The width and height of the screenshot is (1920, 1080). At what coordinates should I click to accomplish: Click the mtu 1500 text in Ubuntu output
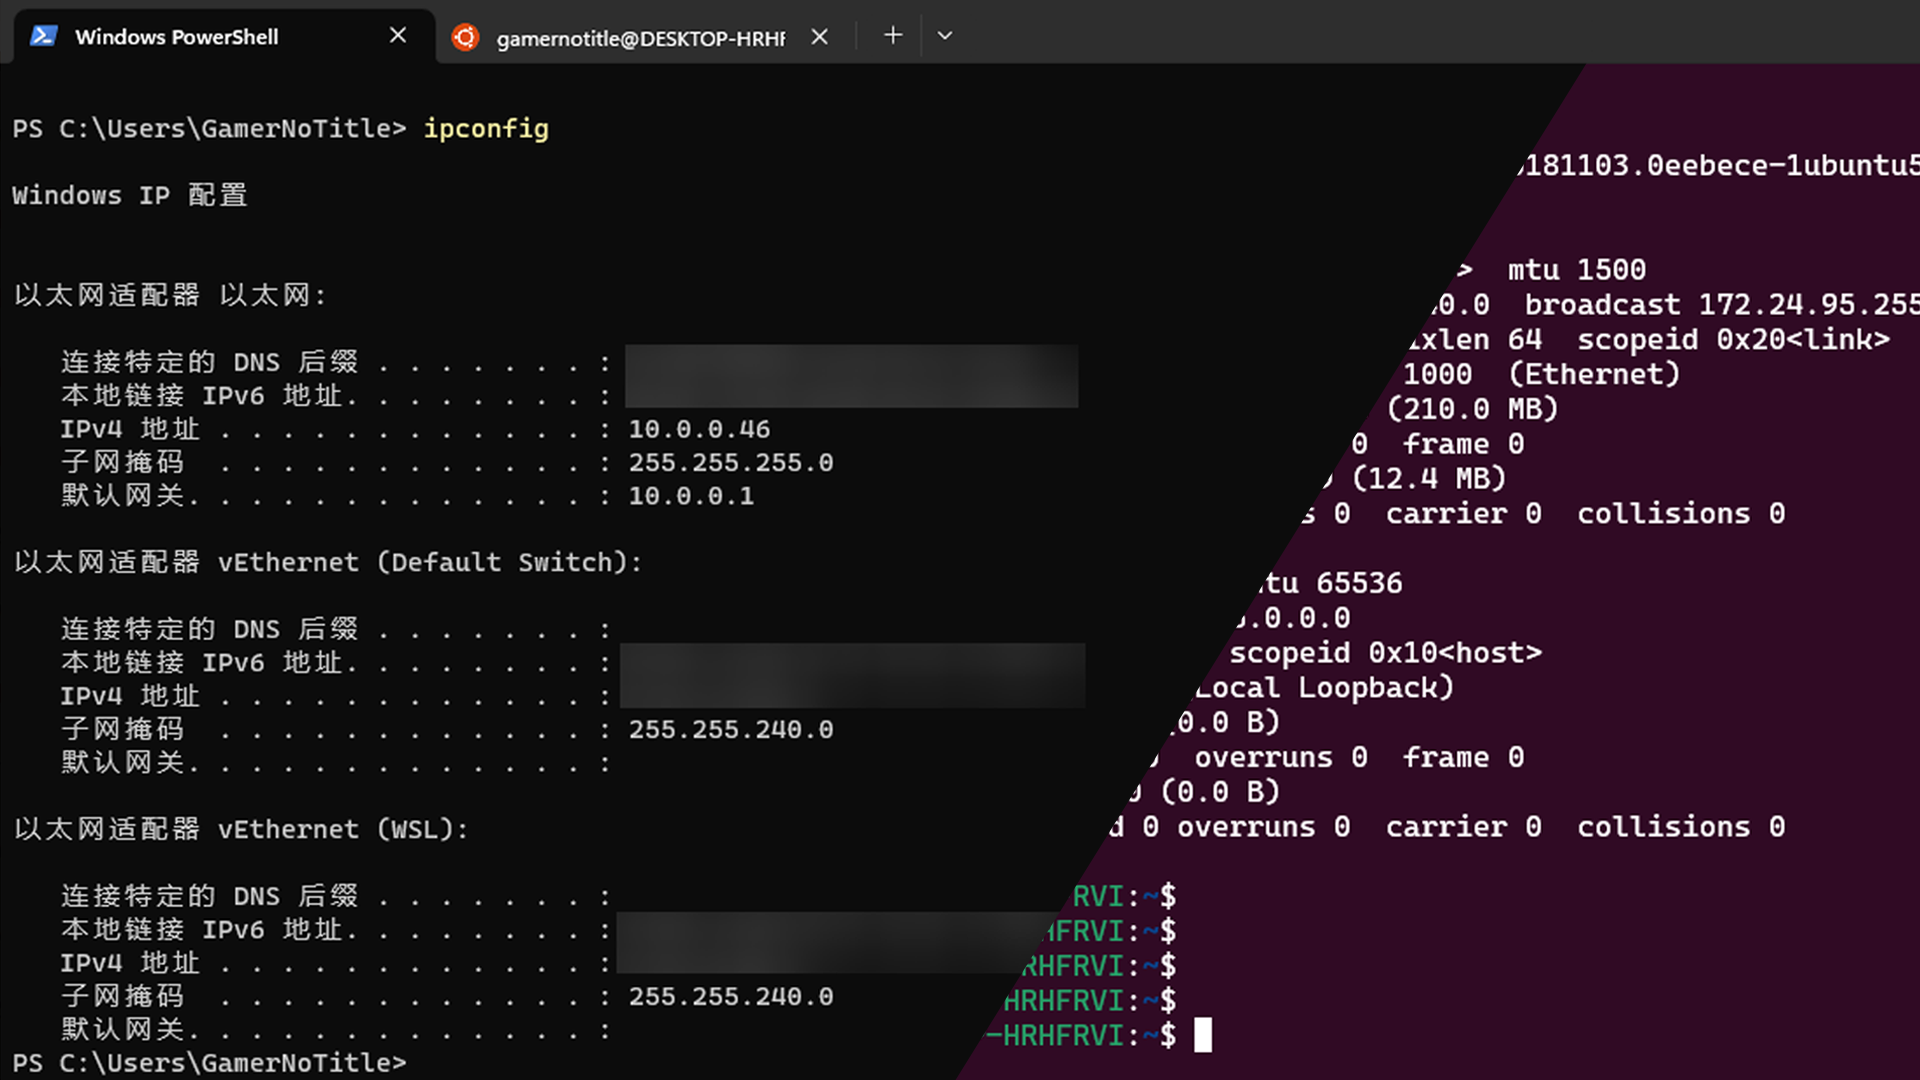pyautogui.click(x=1577, y=270)
